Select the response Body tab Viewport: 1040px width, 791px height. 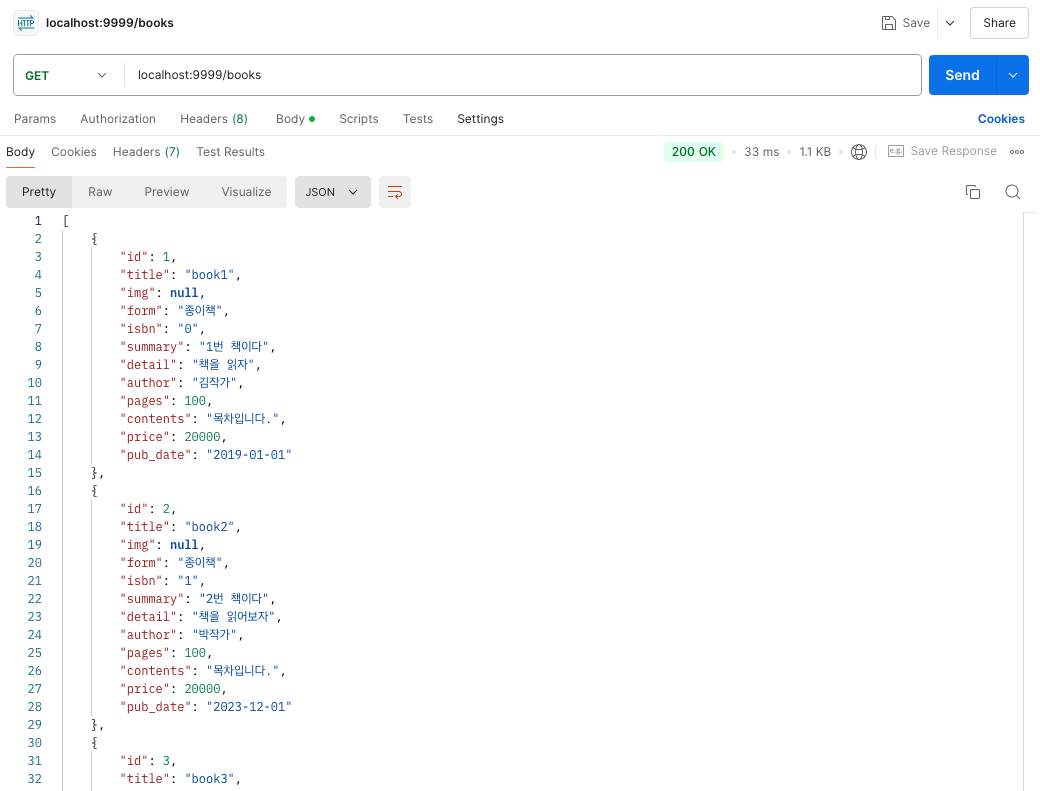pyautogui.click(x=21, y=152)
